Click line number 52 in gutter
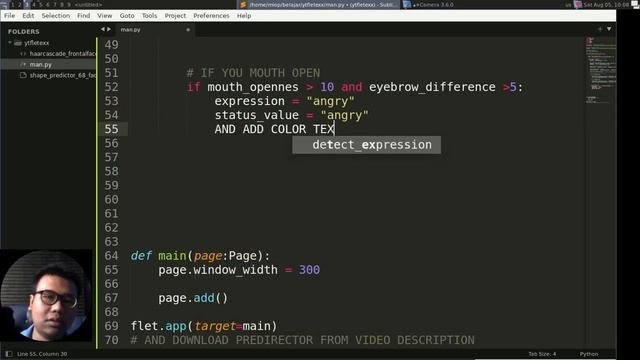 (111, 87)
